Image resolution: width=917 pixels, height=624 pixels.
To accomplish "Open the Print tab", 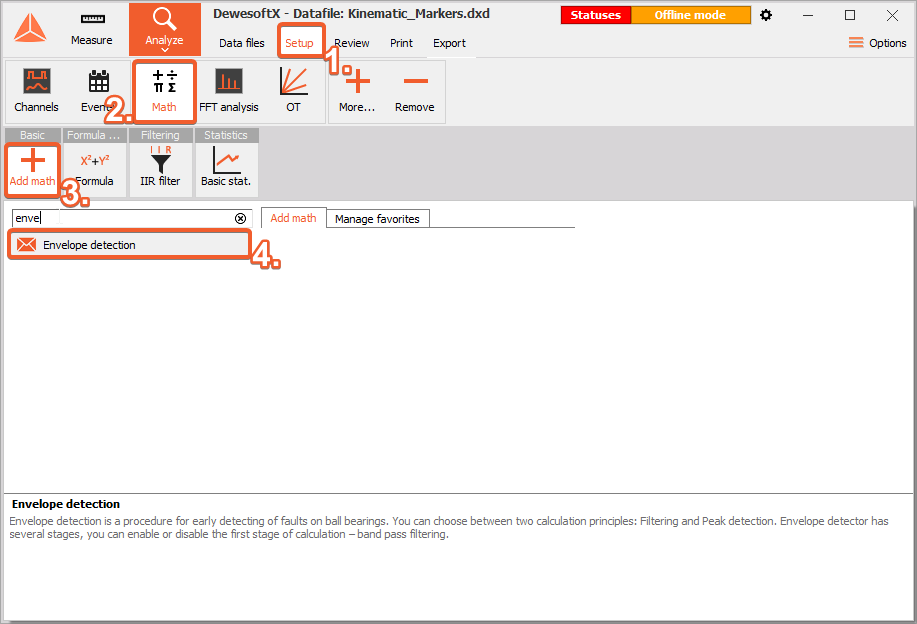I will [x=401, y=43].
